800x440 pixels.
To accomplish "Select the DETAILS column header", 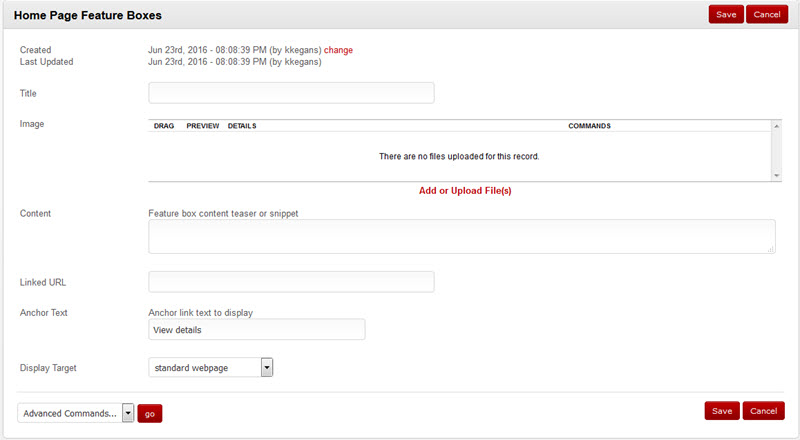I will point(242,127).
